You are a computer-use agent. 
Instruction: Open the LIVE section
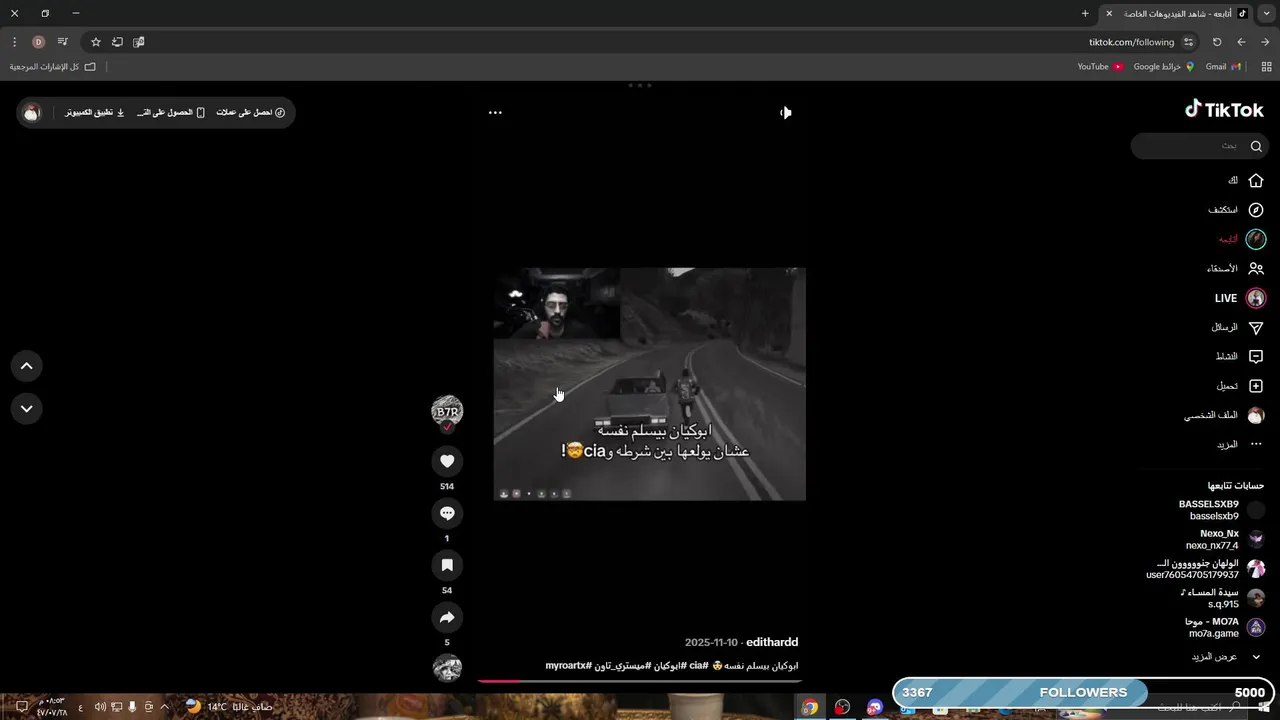(1240, 298)
